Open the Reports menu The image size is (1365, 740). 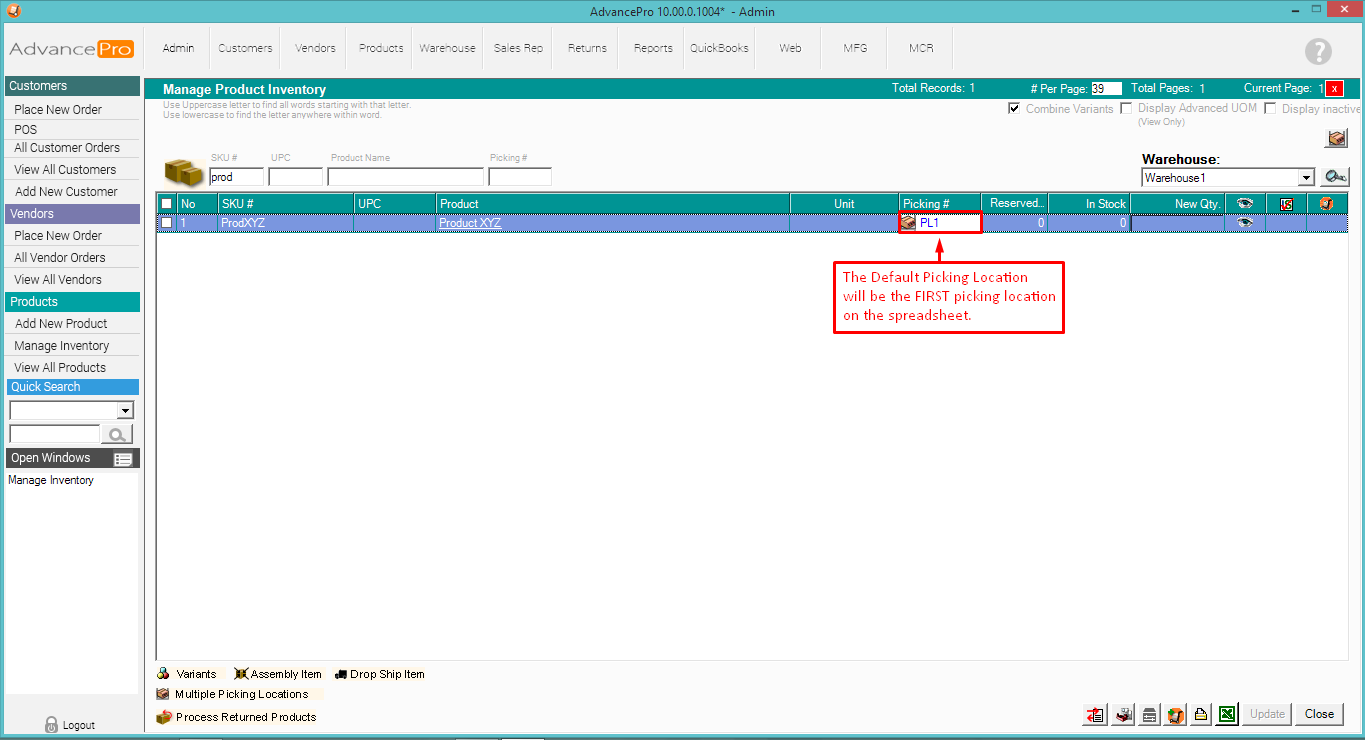(x=653, y=48)
